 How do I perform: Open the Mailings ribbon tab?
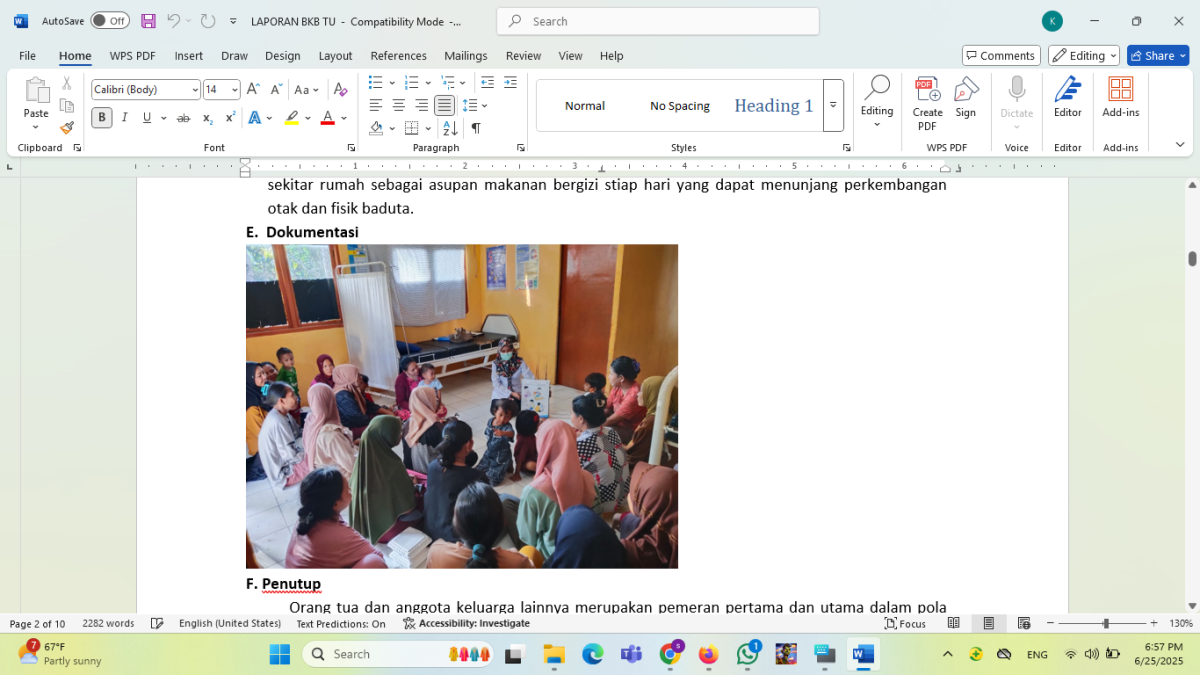465,56
